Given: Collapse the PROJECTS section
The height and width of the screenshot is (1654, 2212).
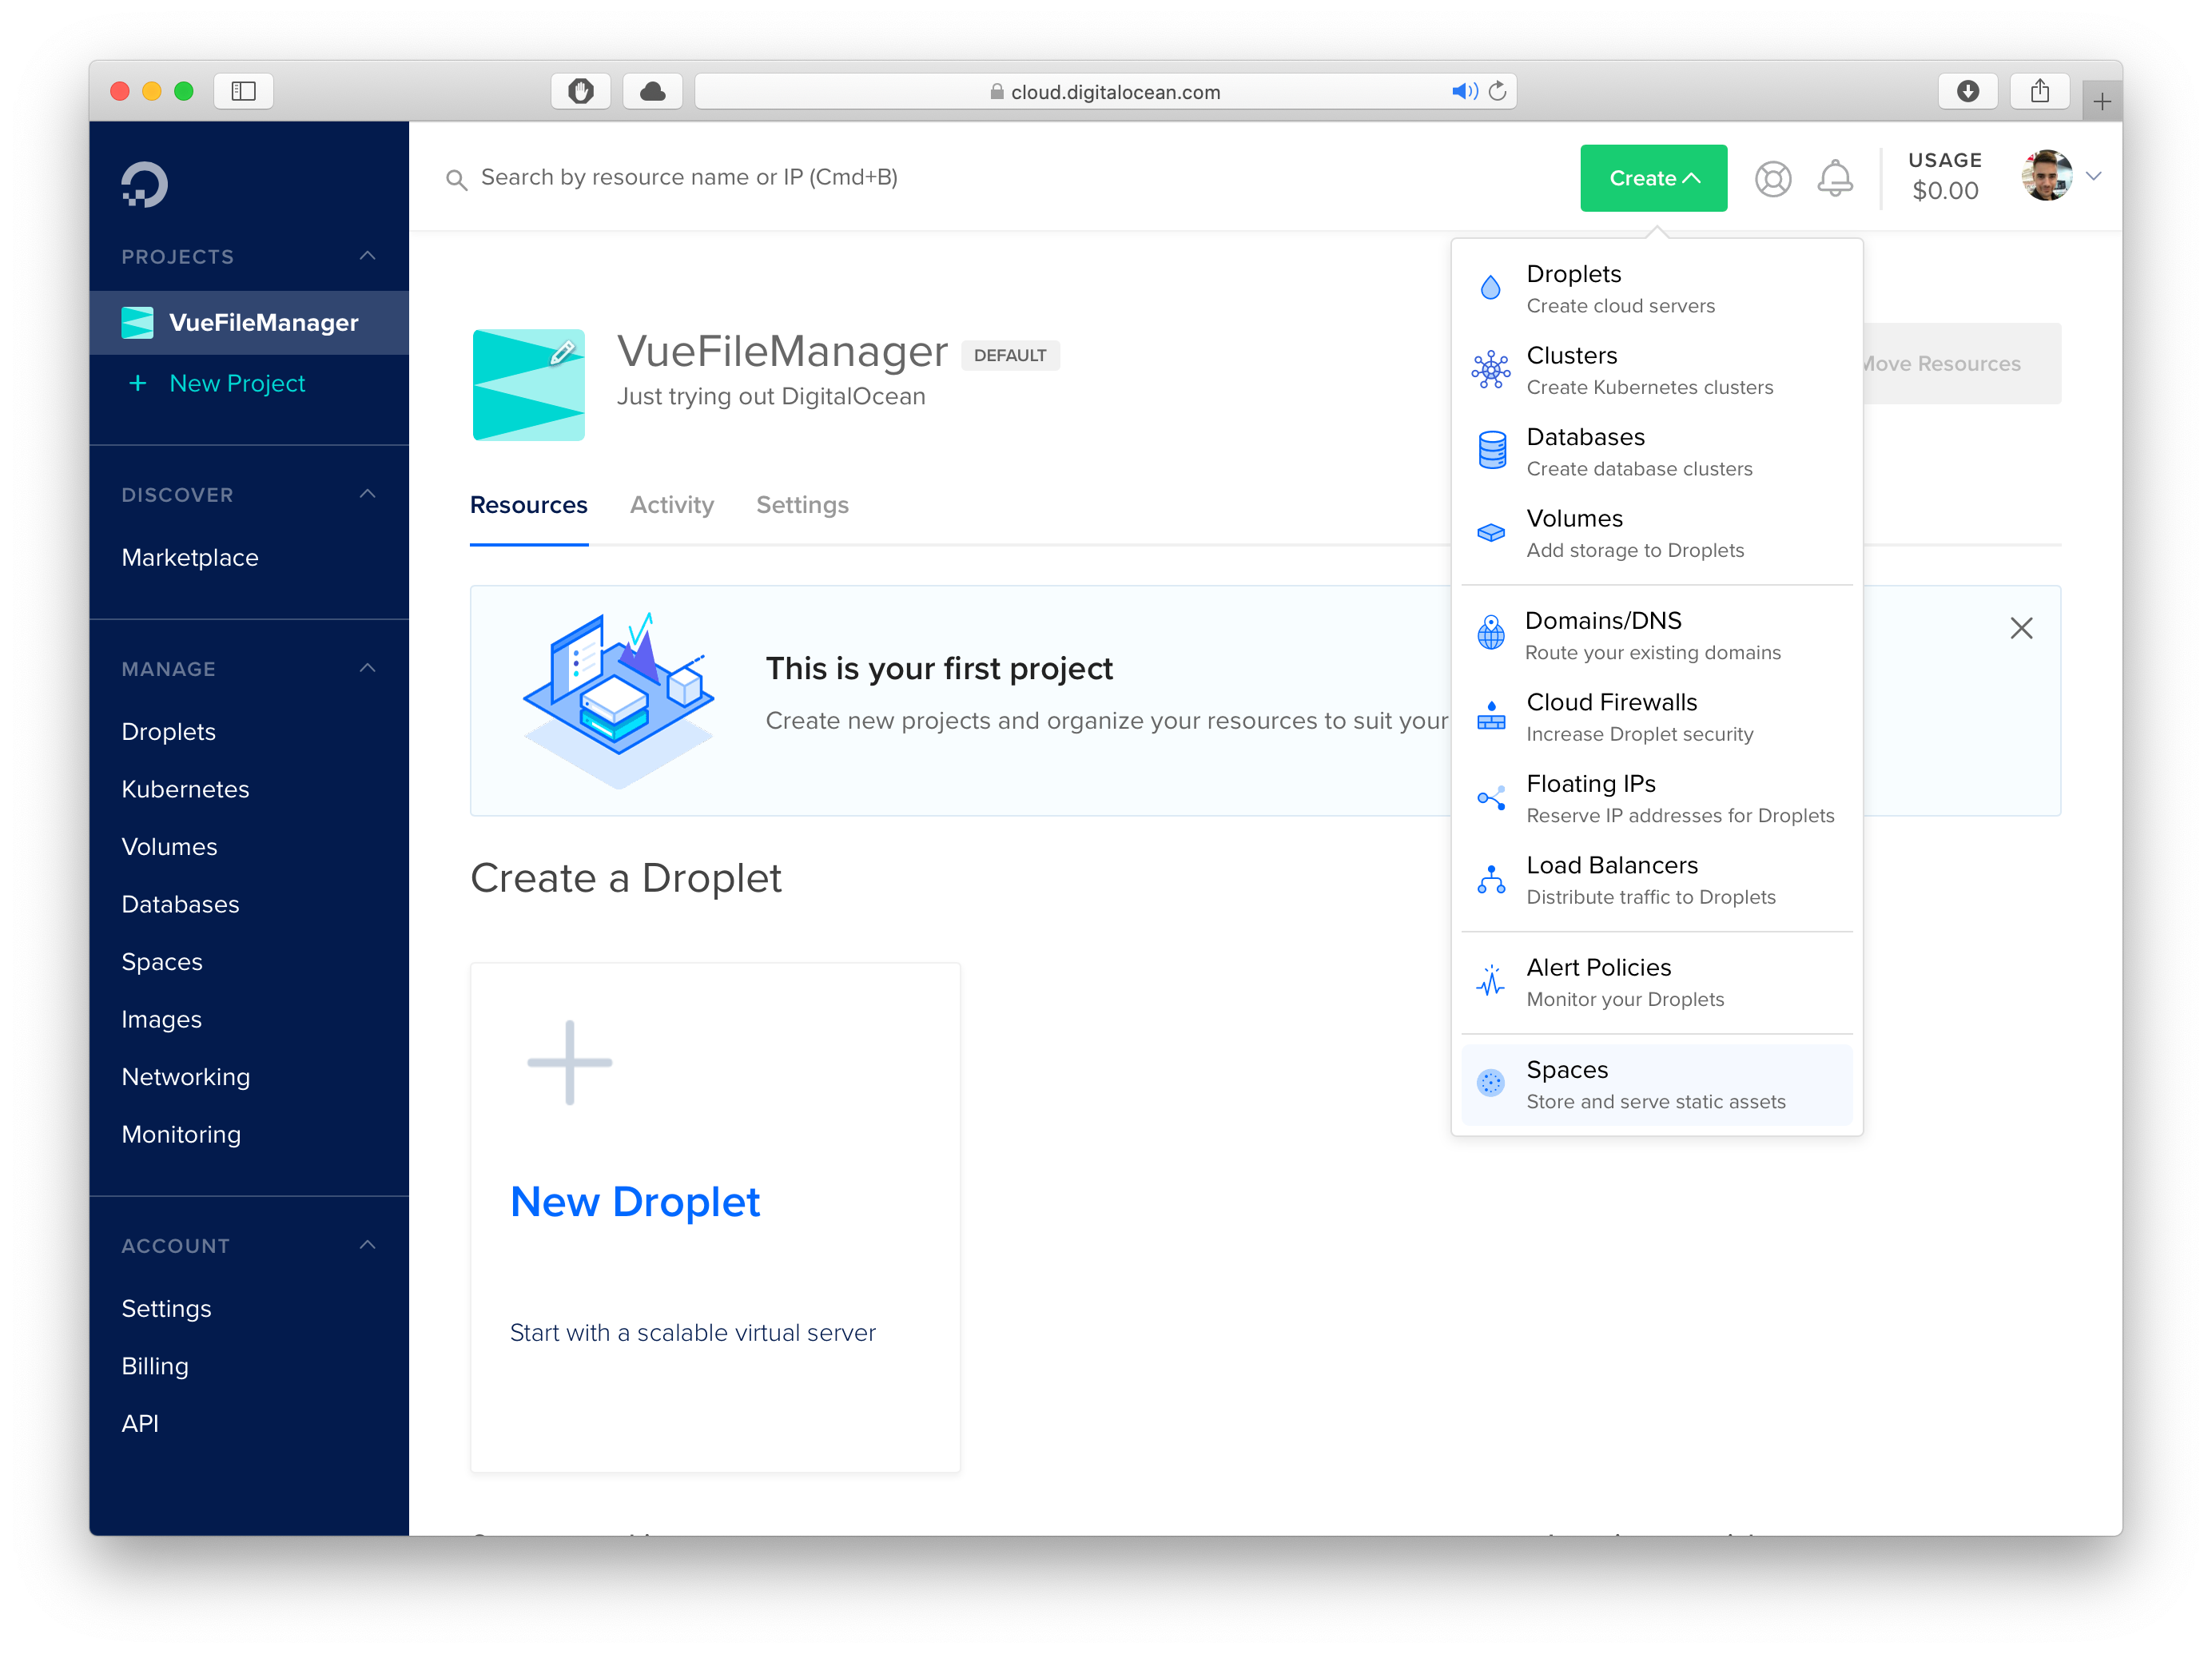Looking at the screenshot, I should [368, 256].
